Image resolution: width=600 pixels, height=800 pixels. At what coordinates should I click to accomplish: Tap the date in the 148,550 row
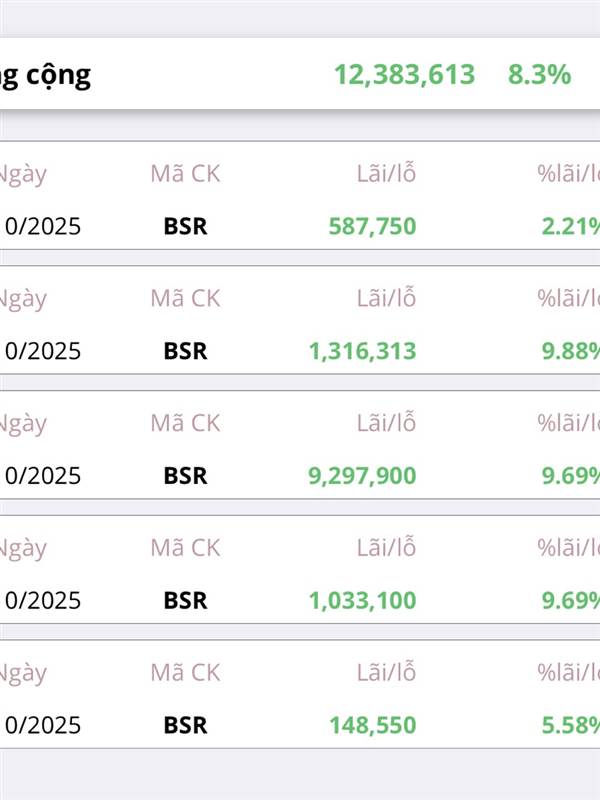coord(42,725)
